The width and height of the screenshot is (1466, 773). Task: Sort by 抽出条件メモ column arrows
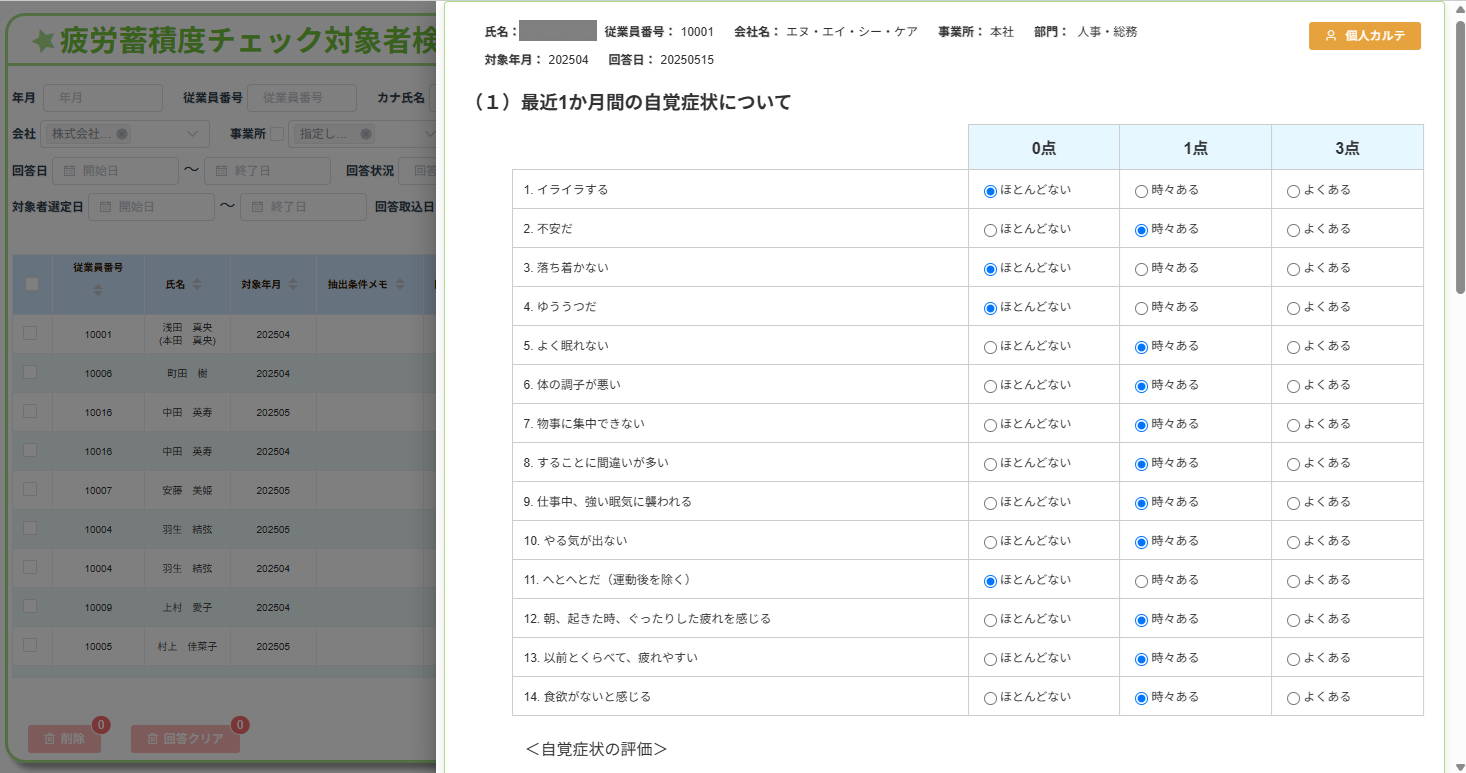point(400,284)
